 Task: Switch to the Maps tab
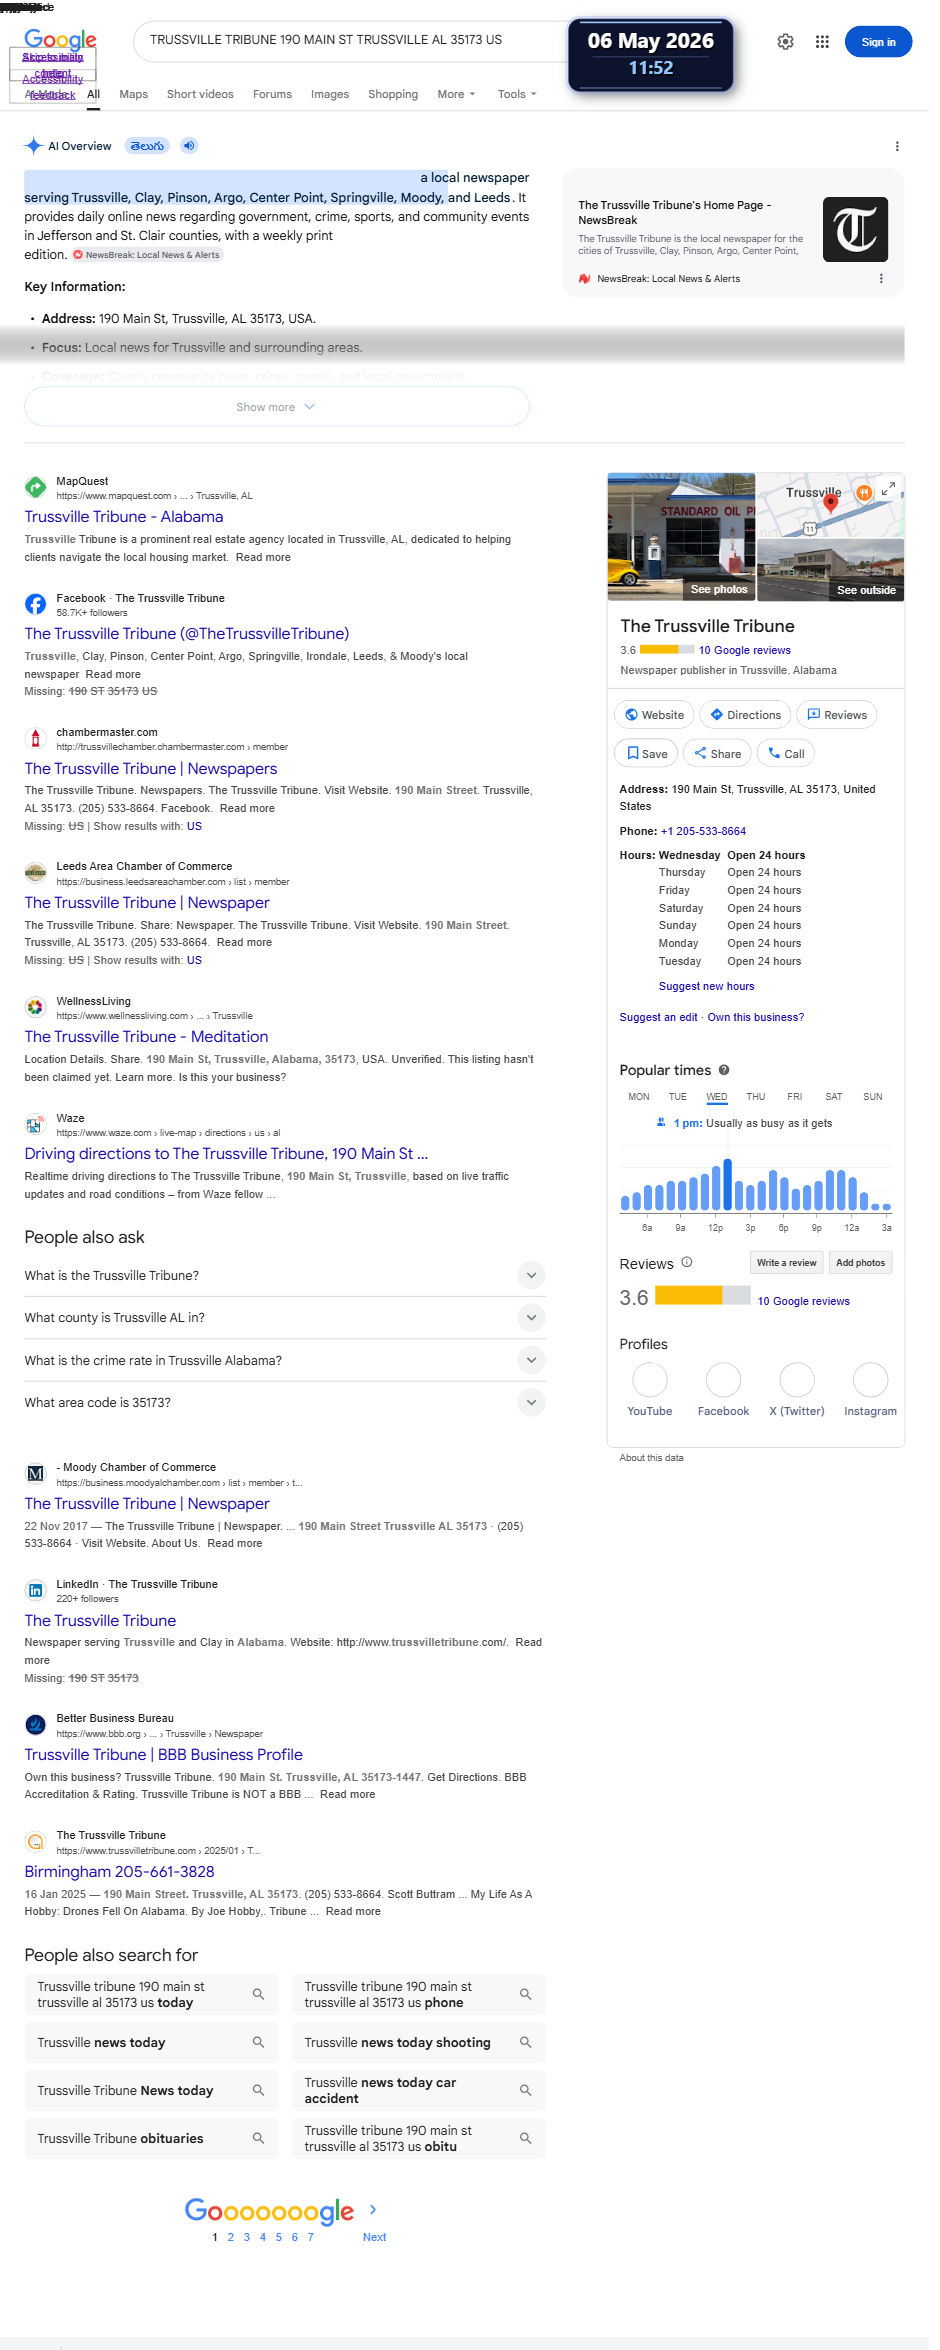click(133, 94)
